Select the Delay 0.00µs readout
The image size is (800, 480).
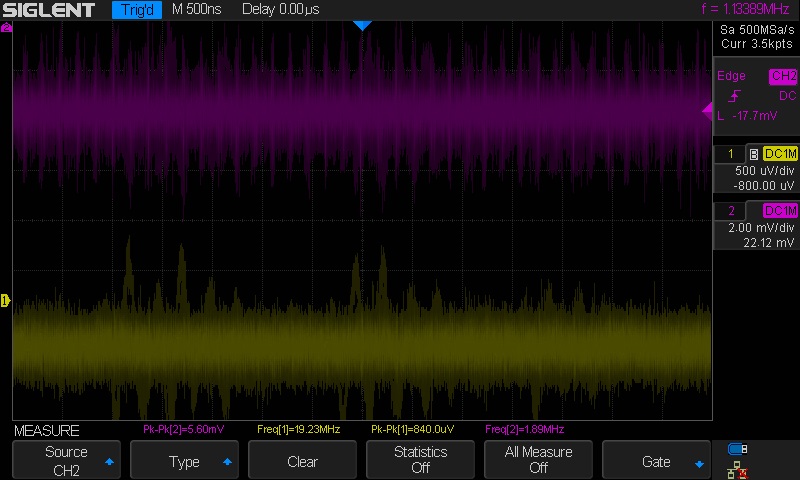click(x=281, y=9)
